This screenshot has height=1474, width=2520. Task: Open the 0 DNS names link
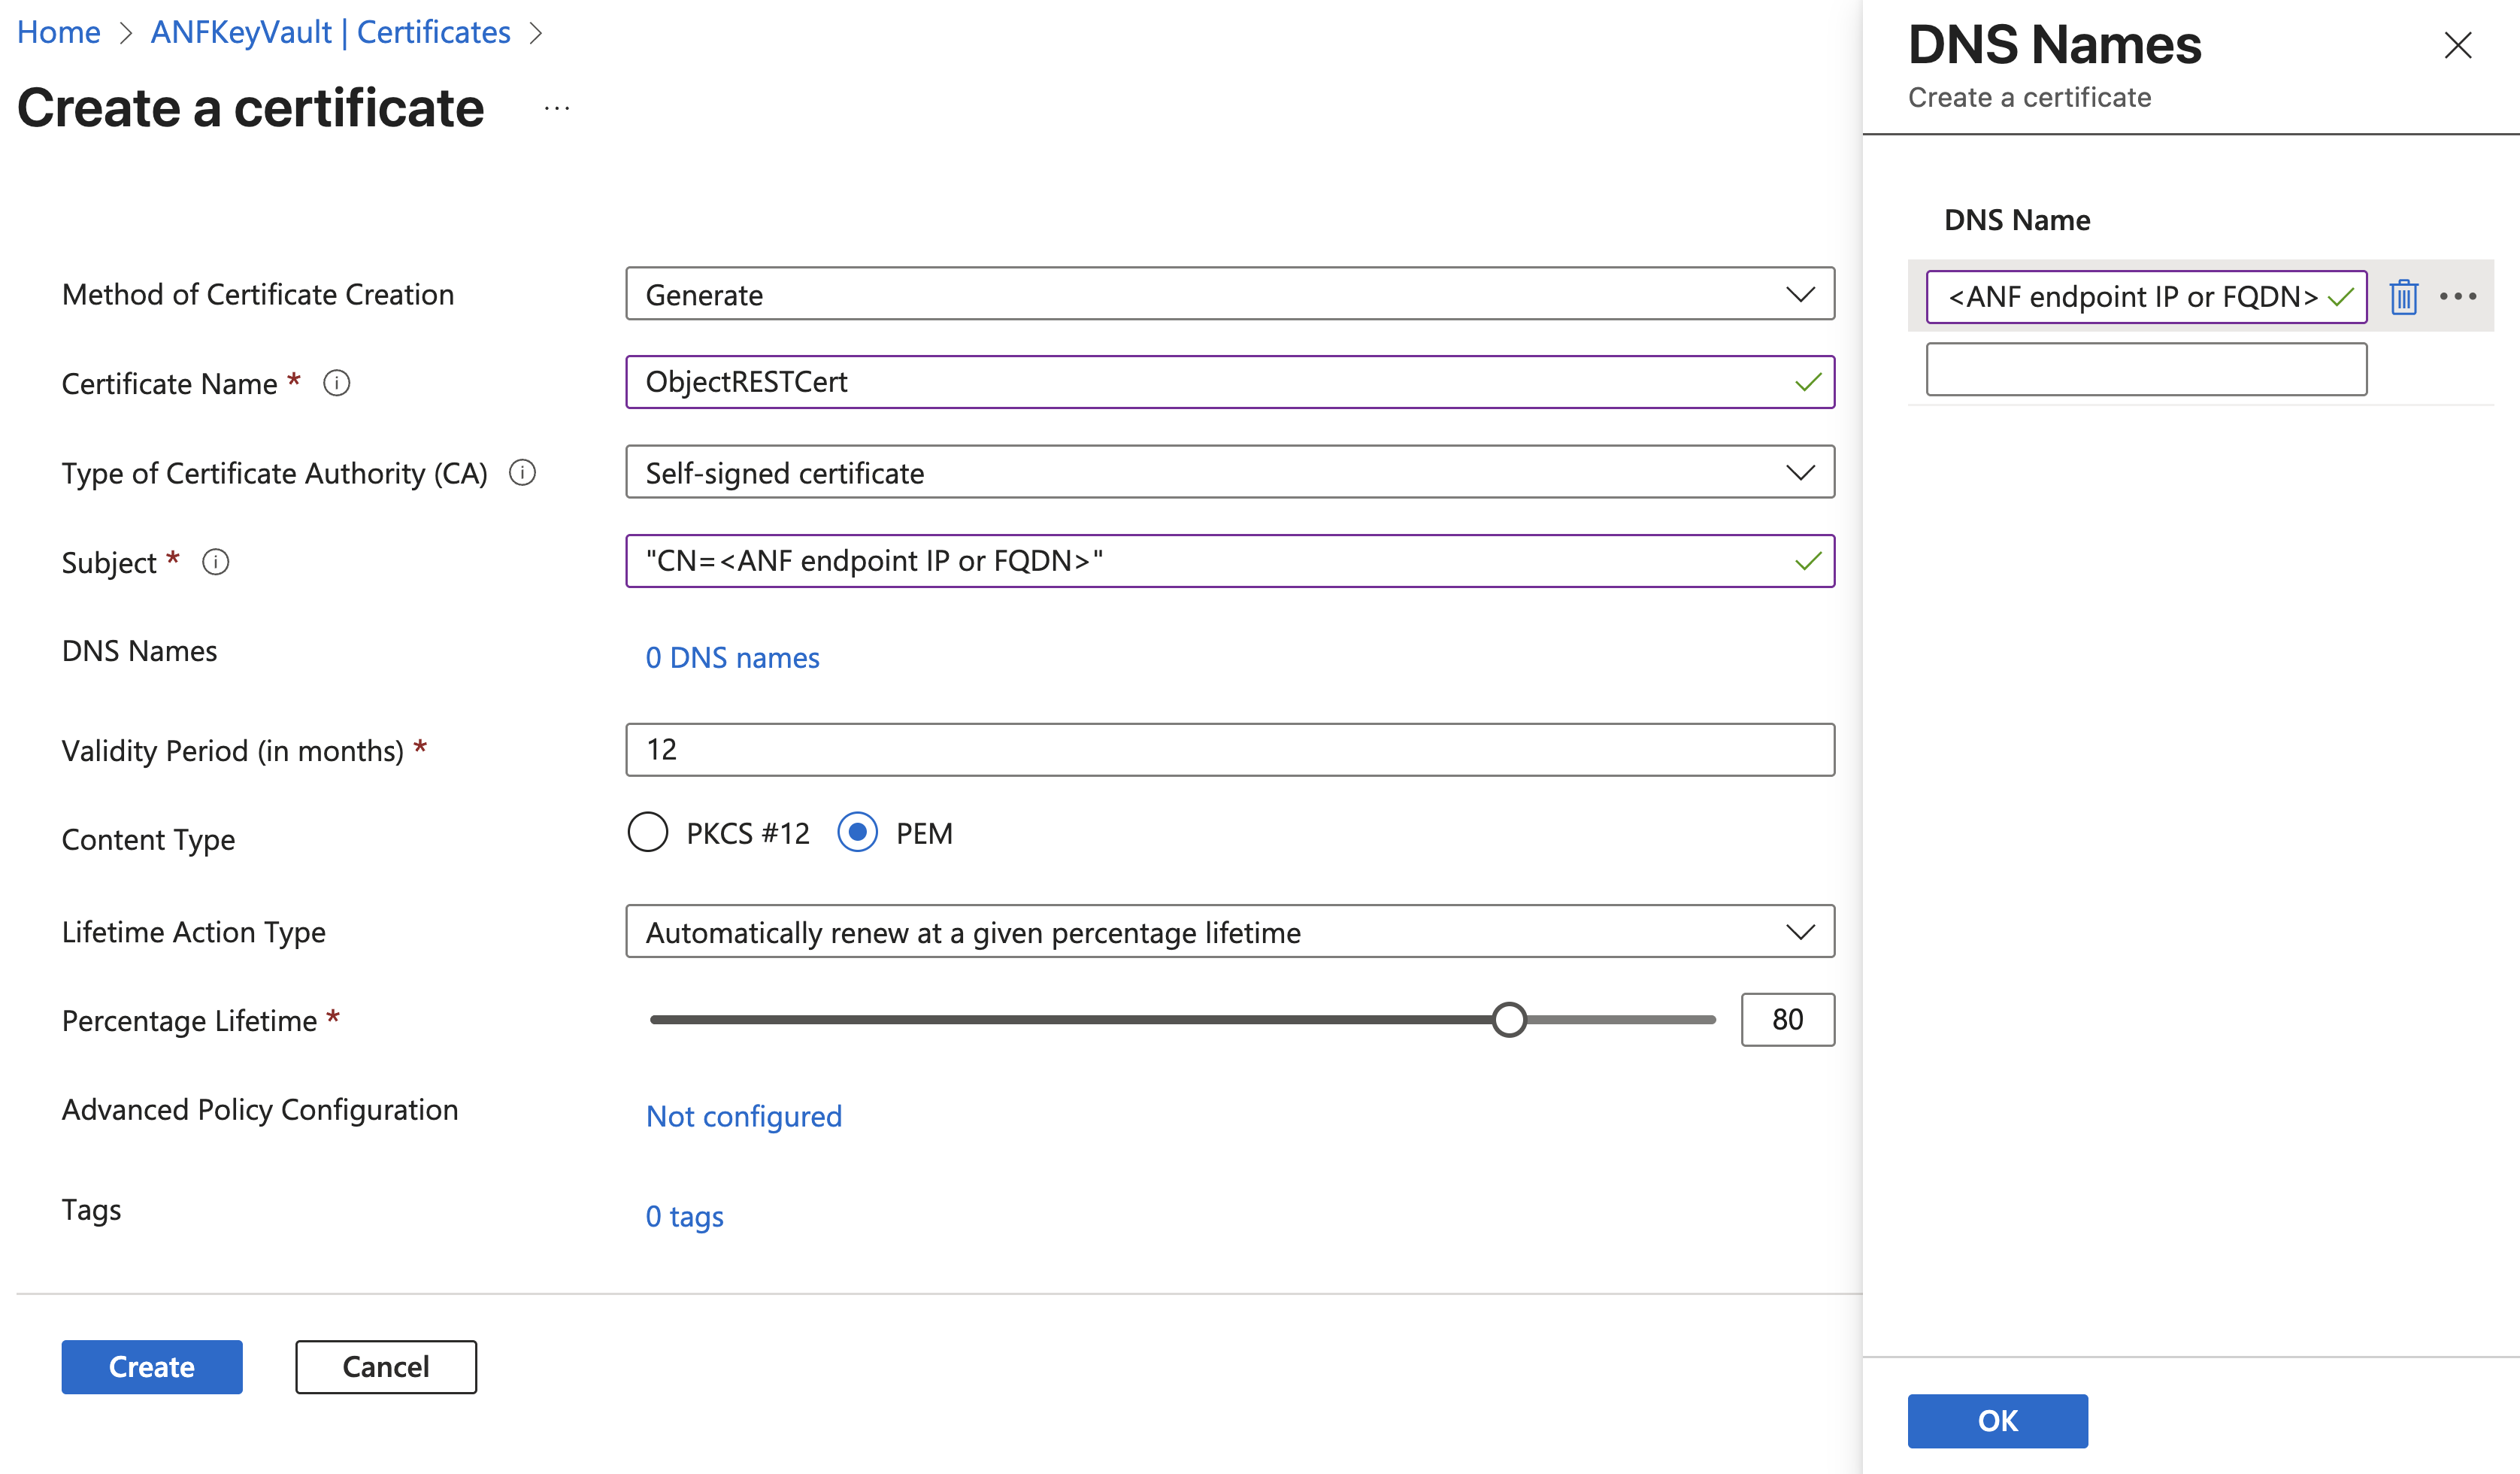coord(732,657)
